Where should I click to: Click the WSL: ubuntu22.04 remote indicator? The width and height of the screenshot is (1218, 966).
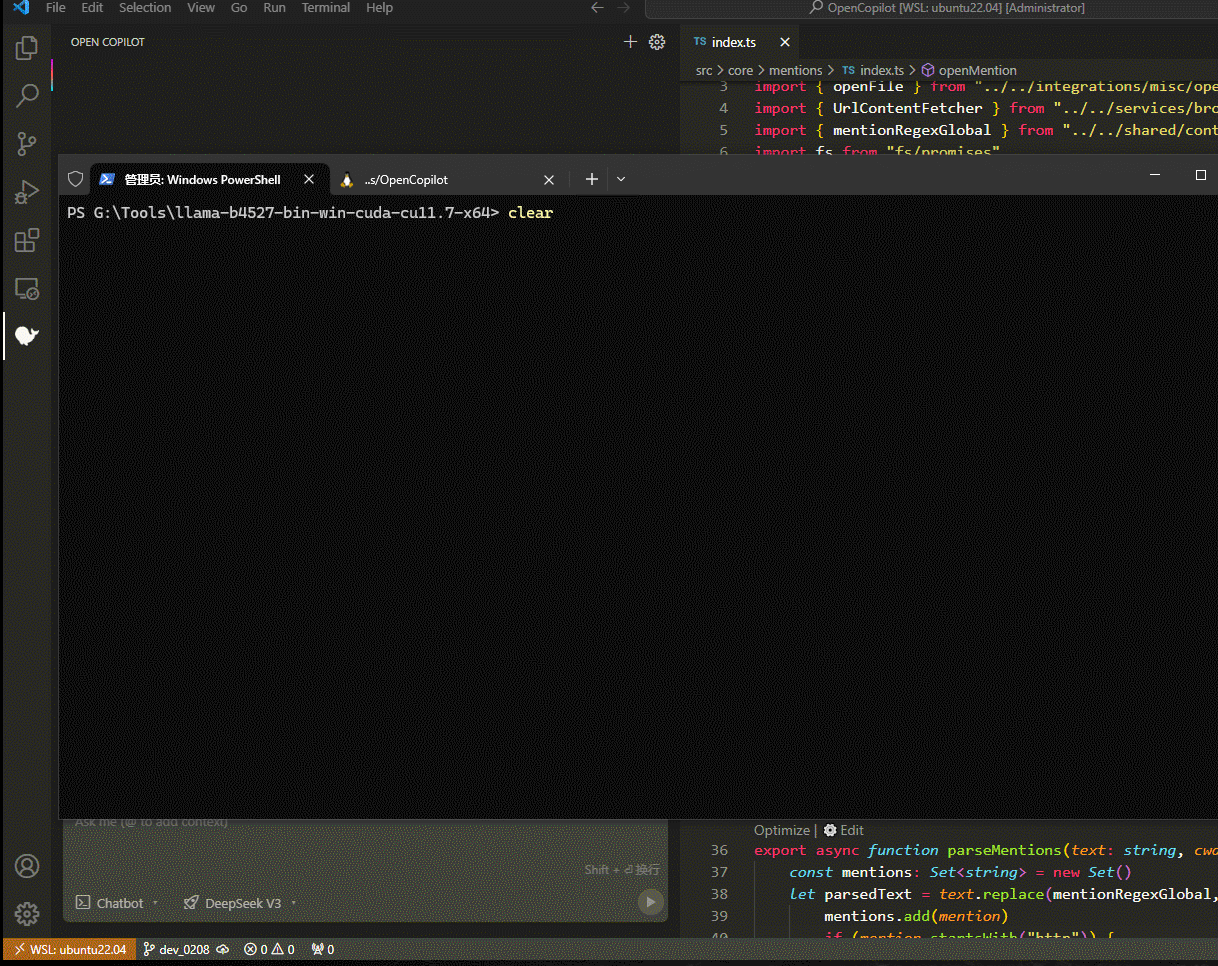point(69,949)
